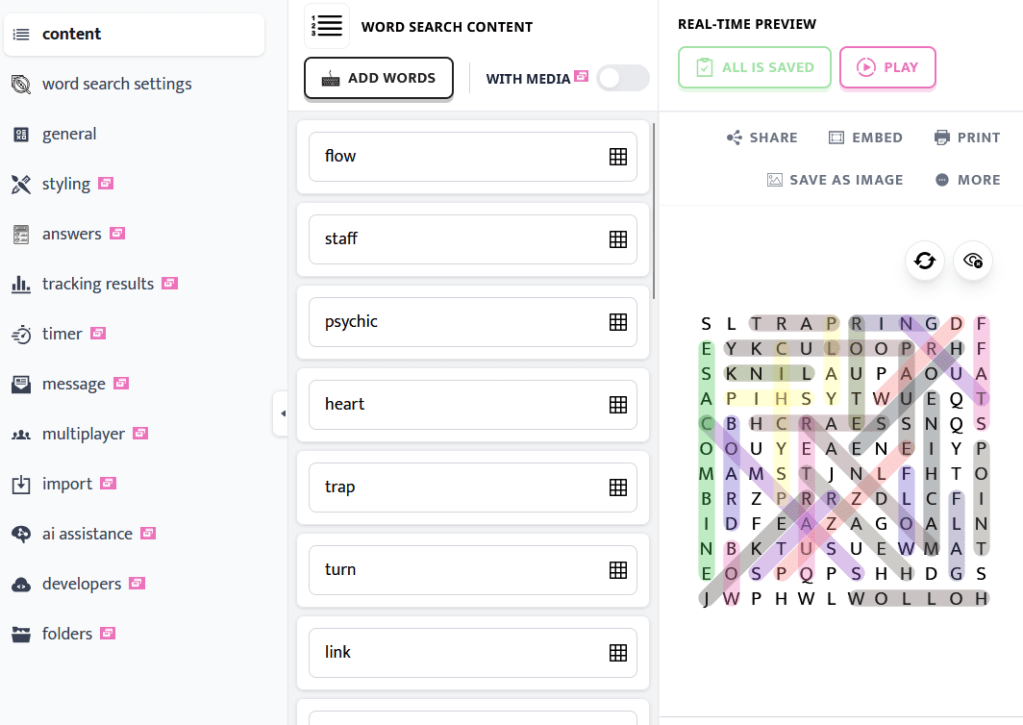Click the grid icon beside 'link'
The height and width of the screenshot is (725, 1023).
pos(618,652)
